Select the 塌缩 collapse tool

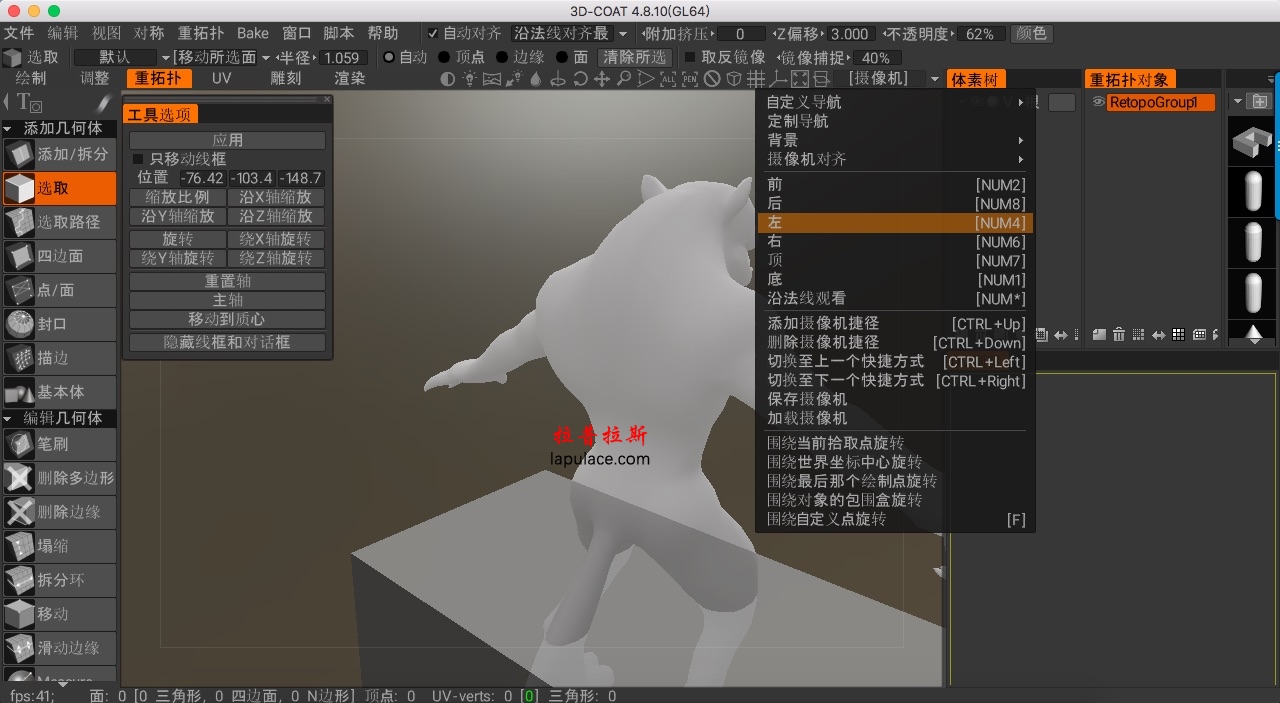coord(59,546)
